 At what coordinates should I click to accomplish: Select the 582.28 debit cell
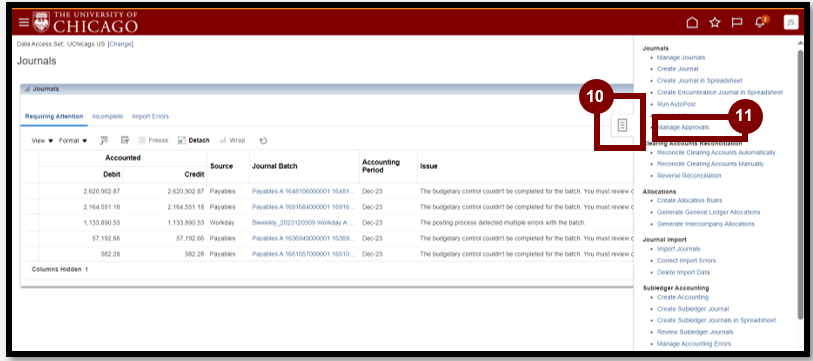pyautogui.click(x=110, y=254)
